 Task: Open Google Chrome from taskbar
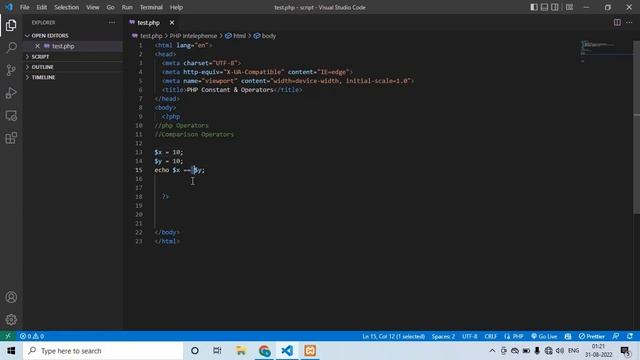point(264,351)
